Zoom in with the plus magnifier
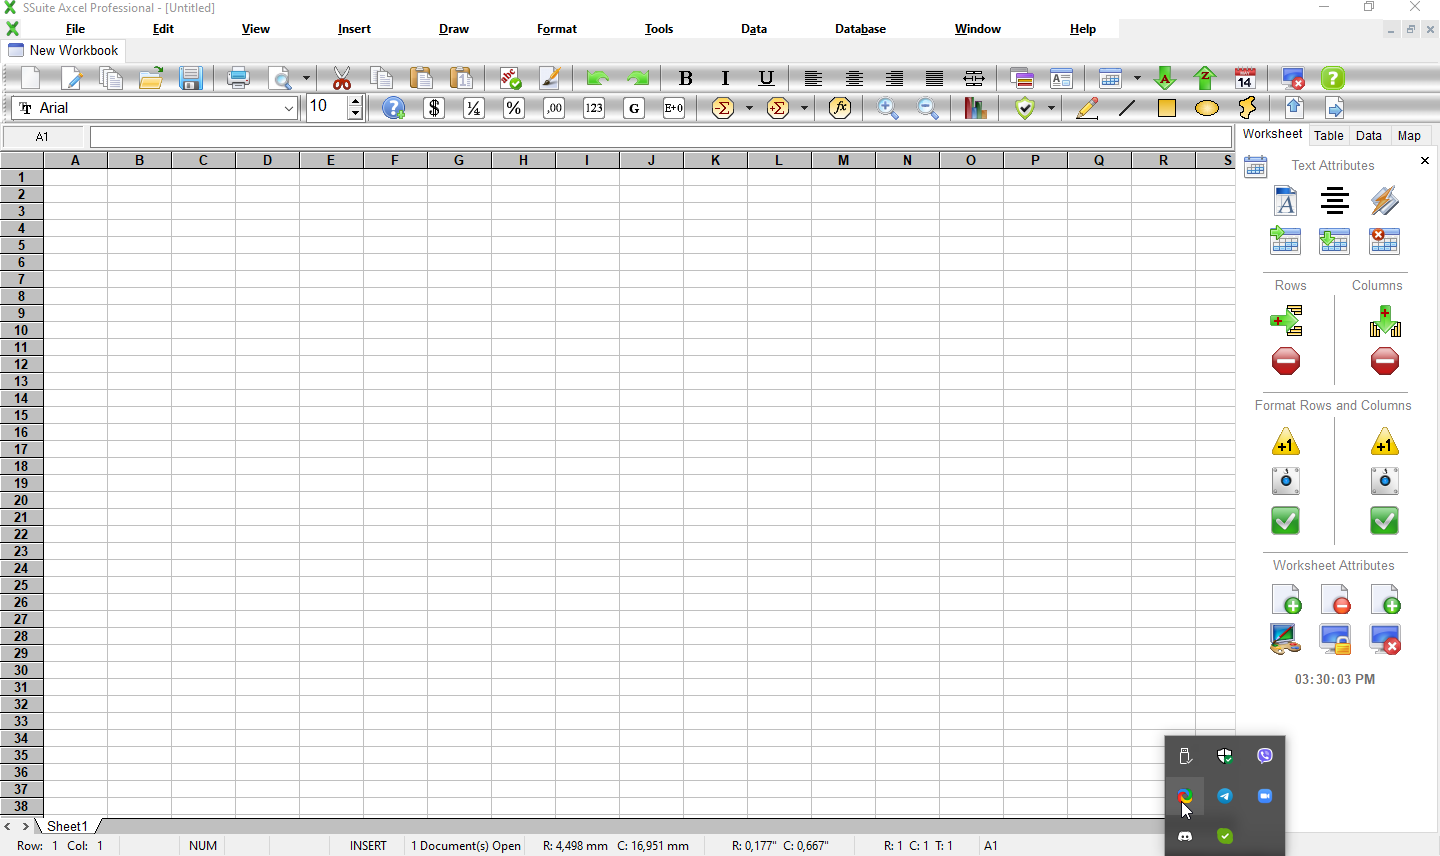This screenshot has width=1440, height=856. (x=887, y=108)
